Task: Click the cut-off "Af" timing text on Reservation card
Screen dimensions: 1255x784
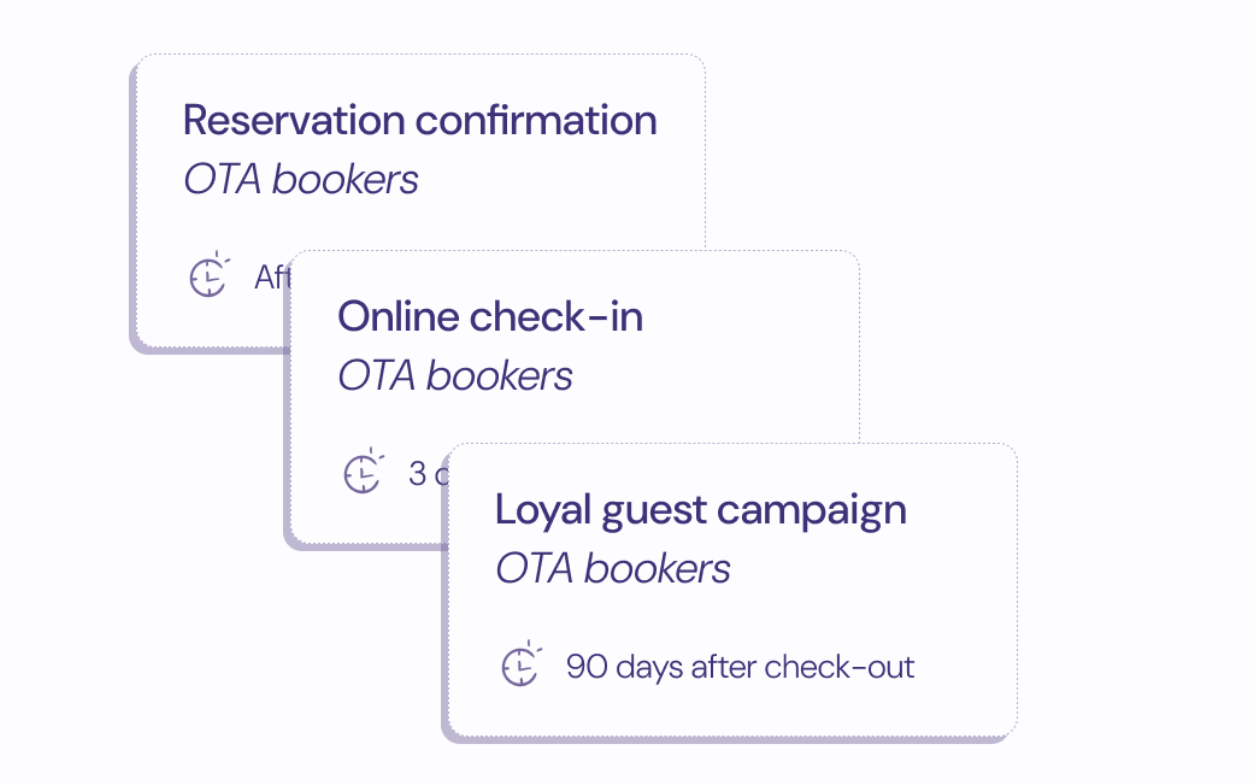Action: 270,277
